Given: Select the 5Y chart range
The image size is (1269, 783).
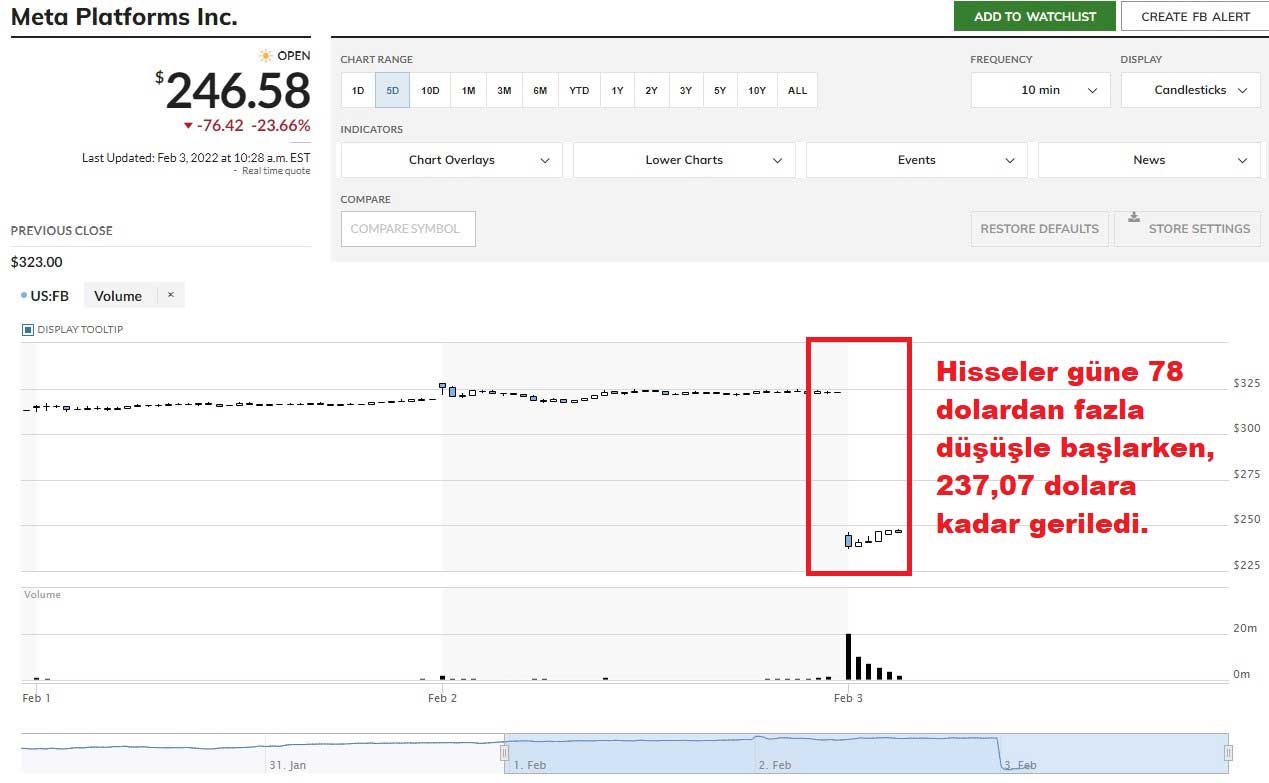Looking at the screenshot, I should [x=720, y=90].
